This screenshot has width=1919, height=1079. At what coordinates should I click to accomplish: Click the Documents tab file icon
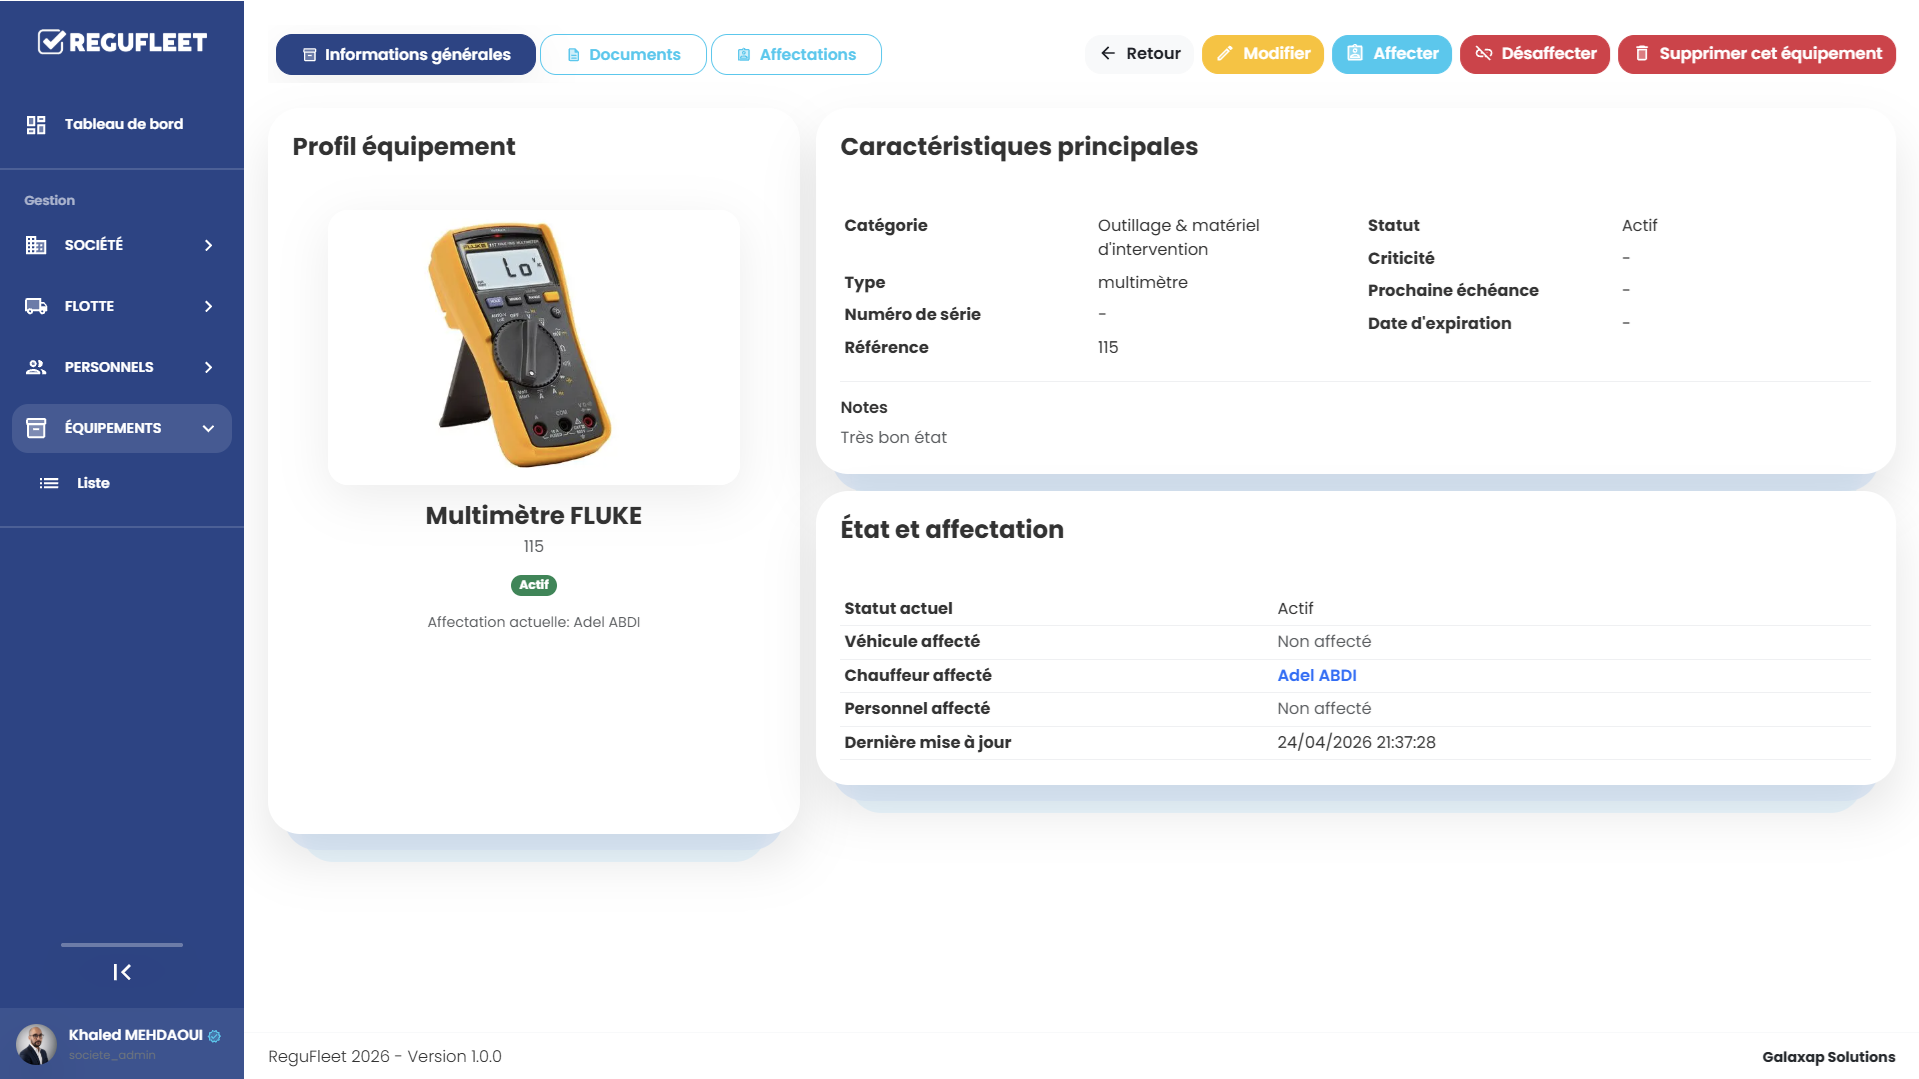(x=574, y=55)
